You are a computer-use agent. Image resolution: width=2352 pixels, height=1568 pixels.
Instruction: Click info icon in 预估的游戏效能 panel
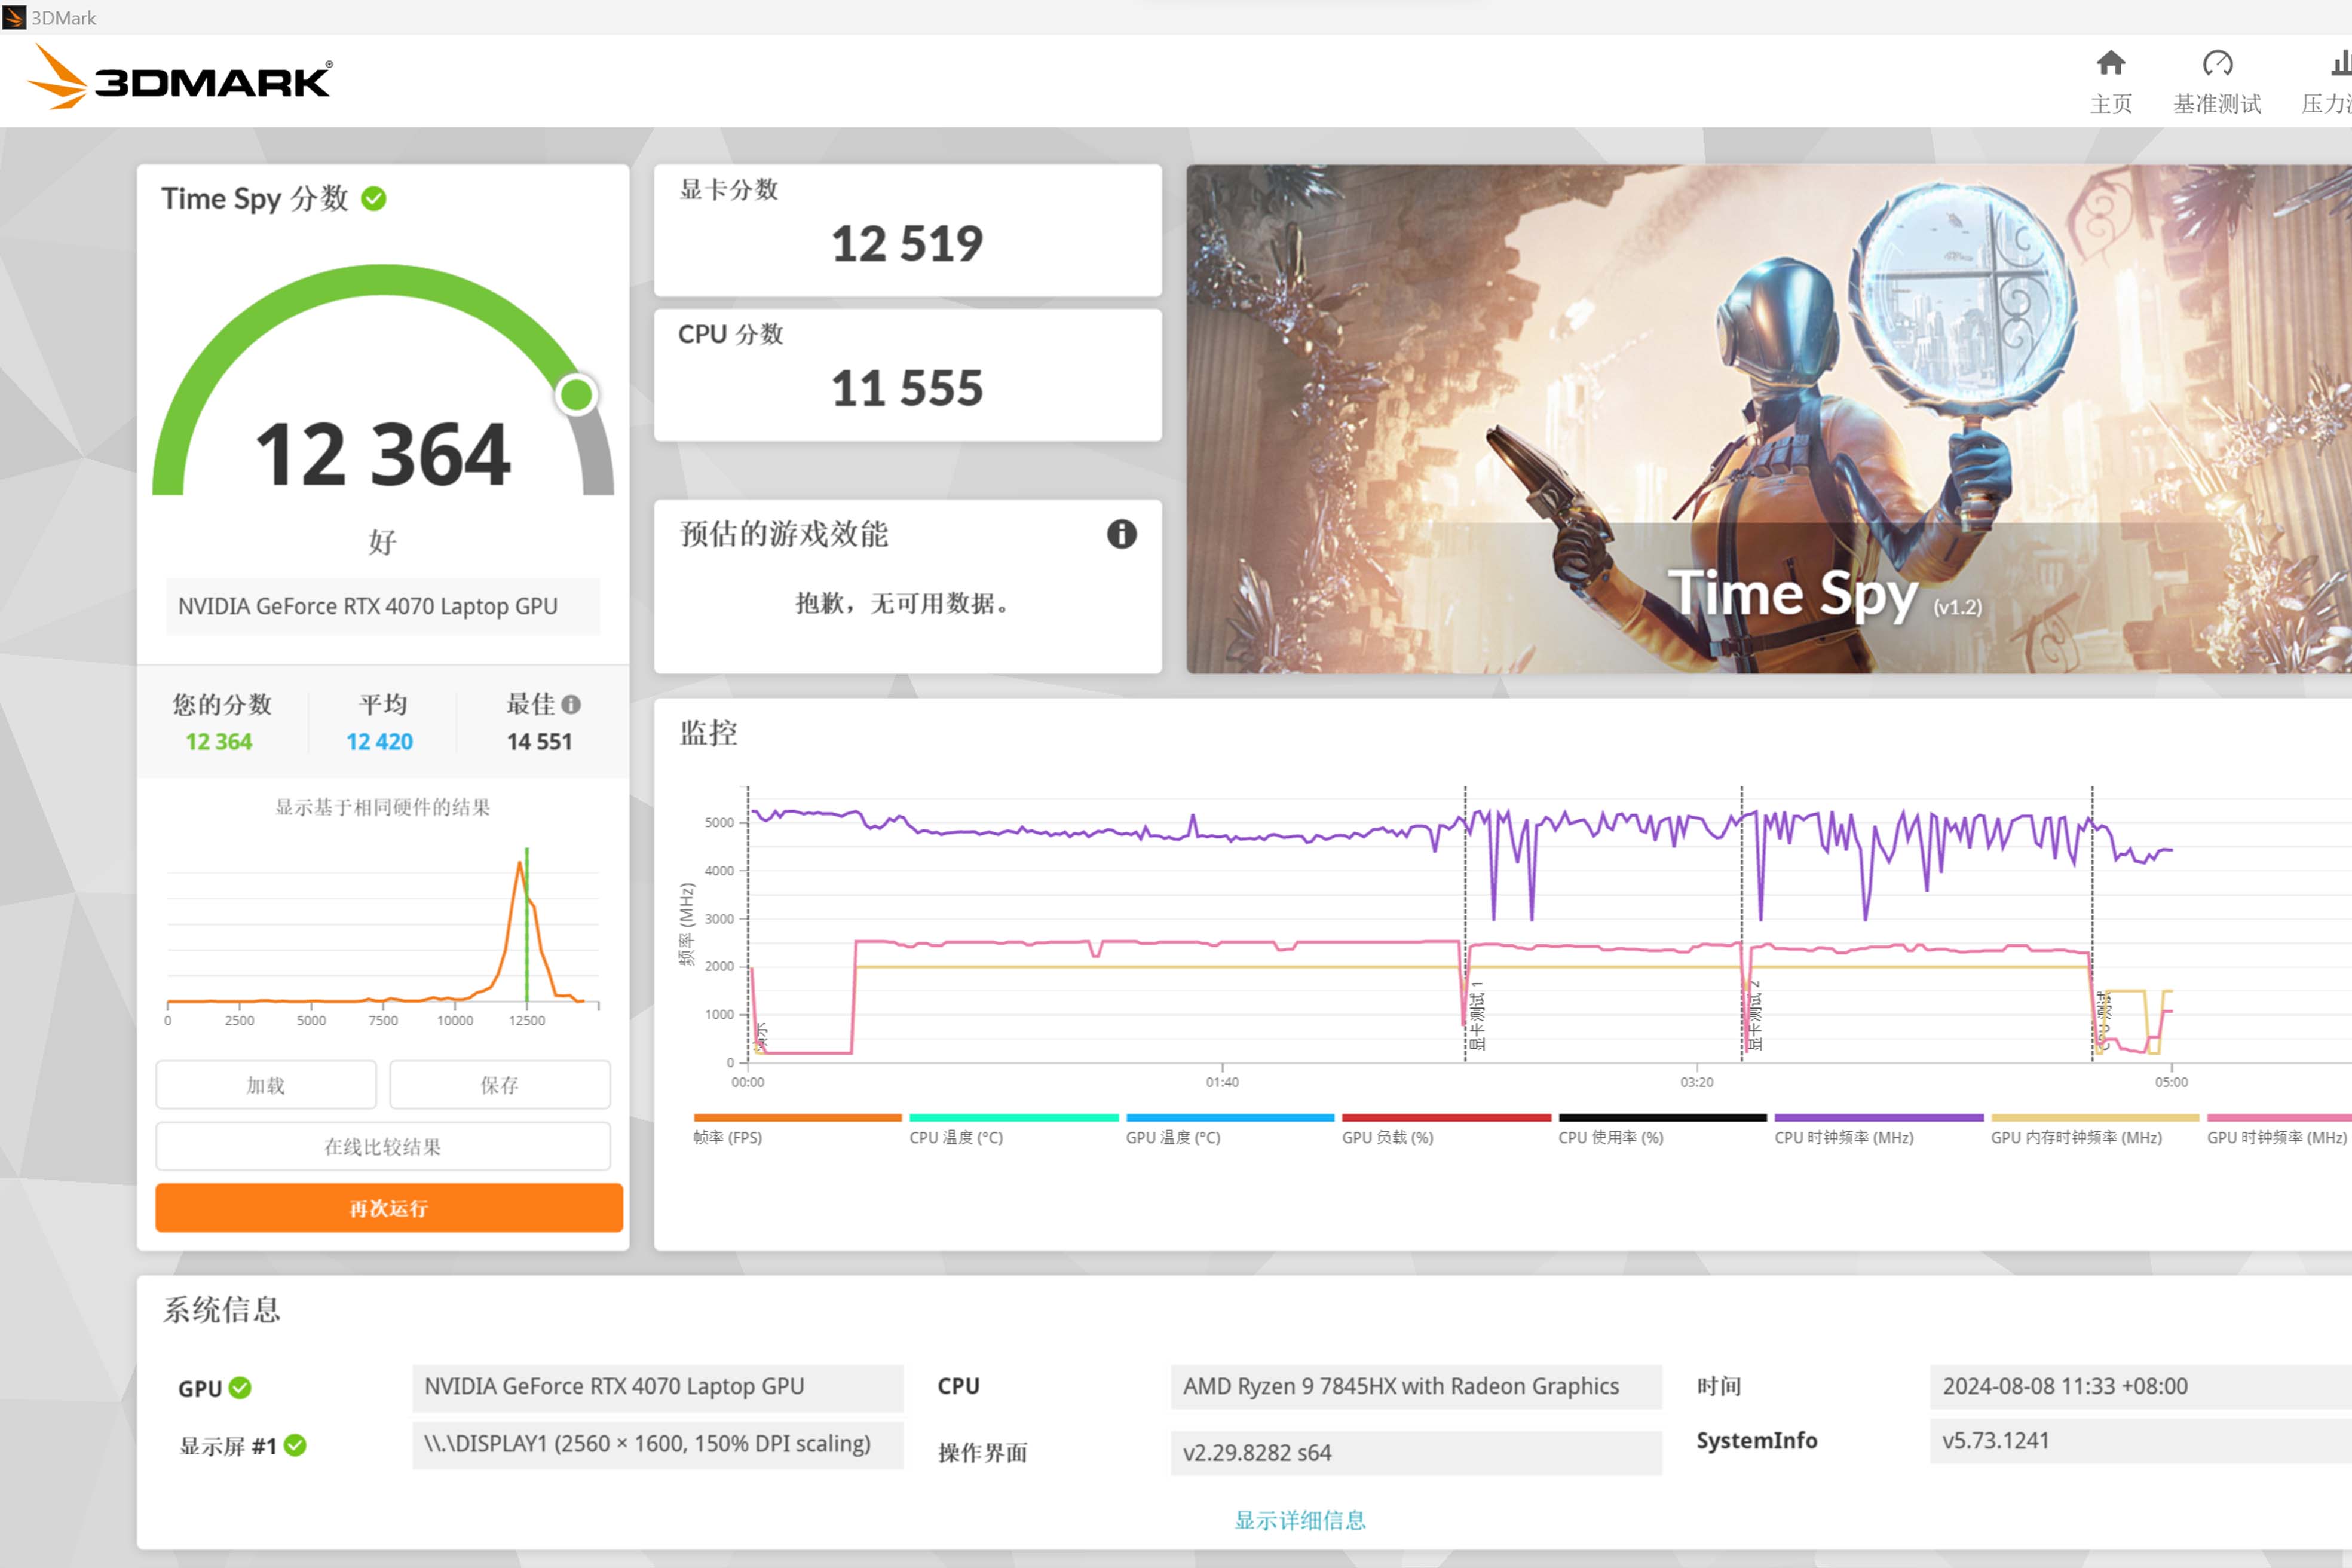1121,534
